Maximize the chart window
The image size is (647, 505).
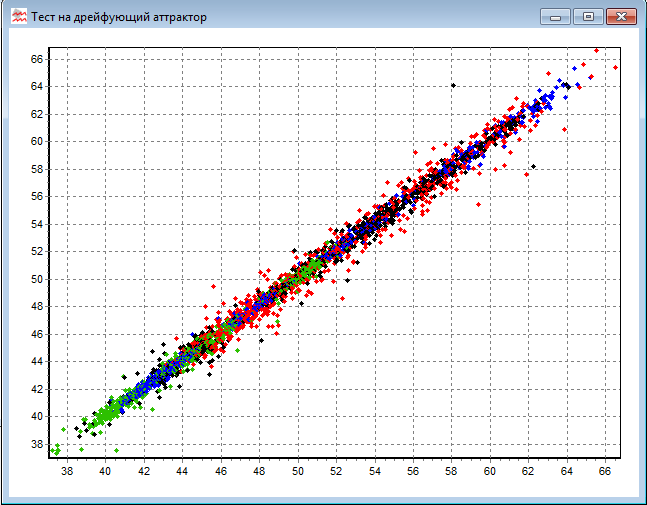click(587, 17)
